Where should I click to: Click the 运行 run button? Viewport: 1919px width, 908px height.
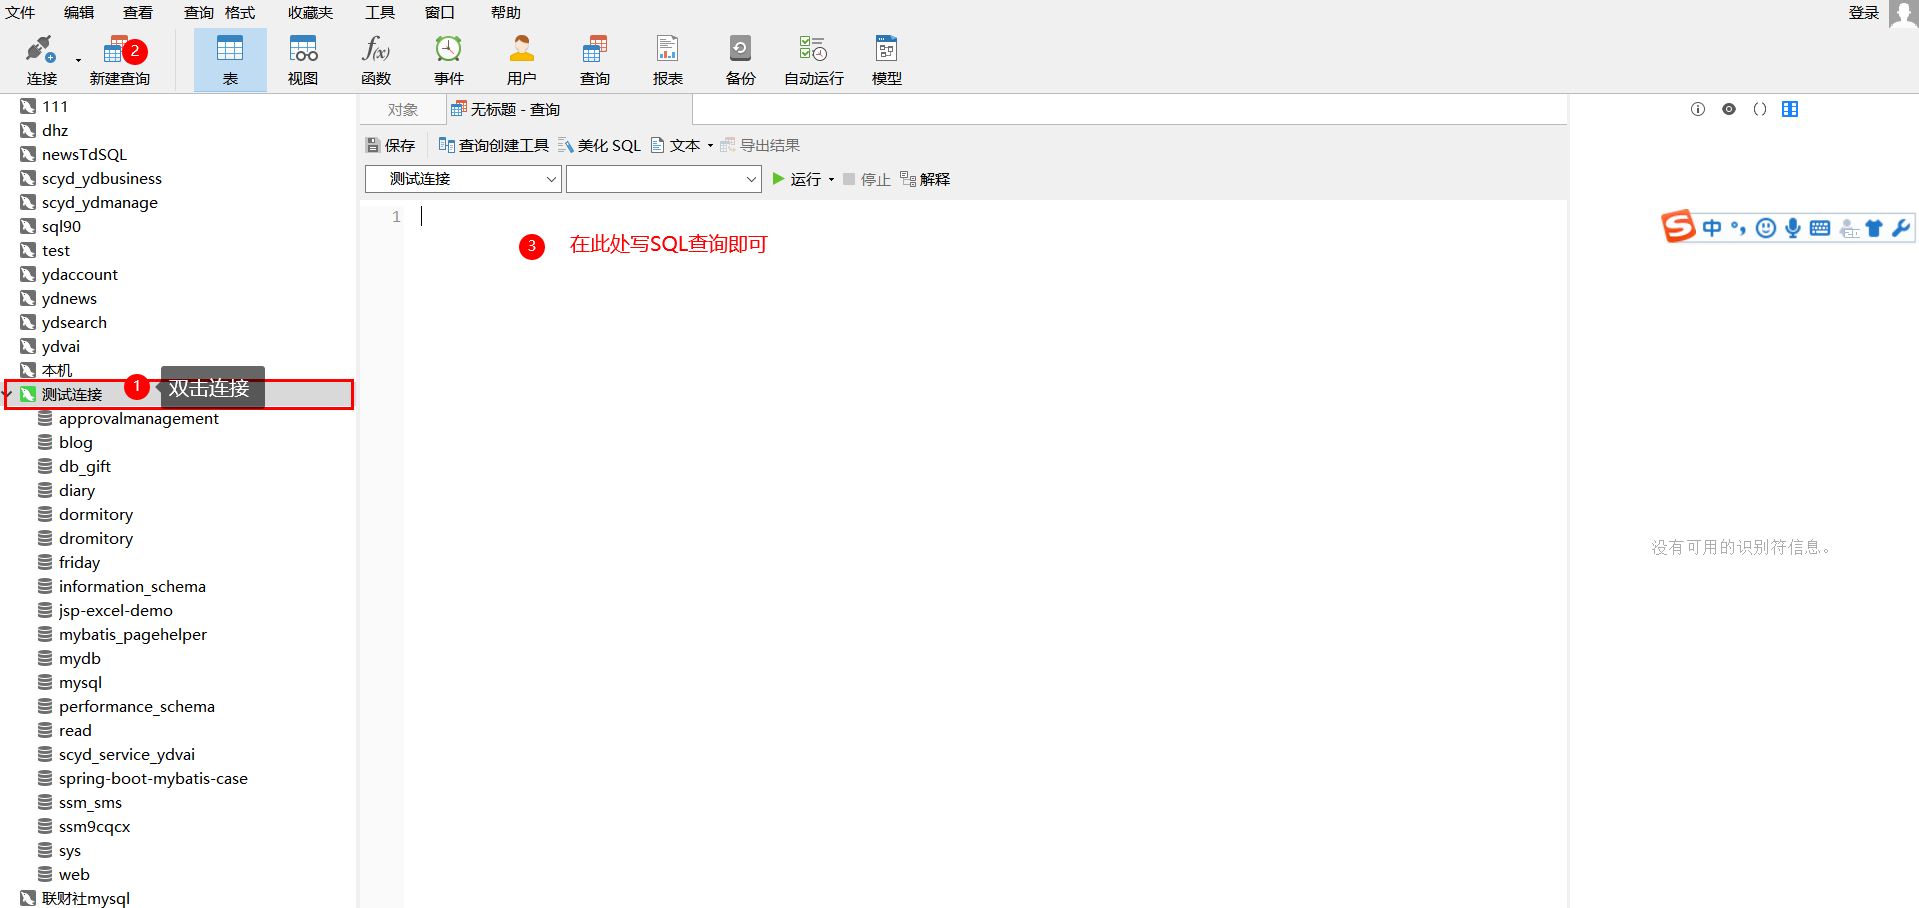(x=796, y=179)
